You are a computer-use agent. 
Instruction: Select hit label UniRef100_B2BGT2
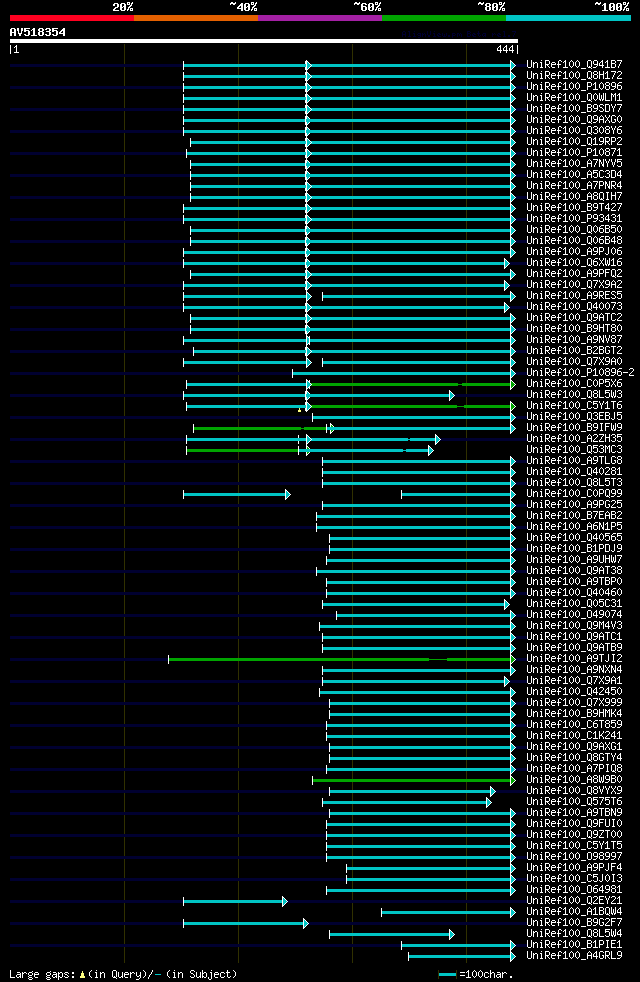(x=574, y=350)
